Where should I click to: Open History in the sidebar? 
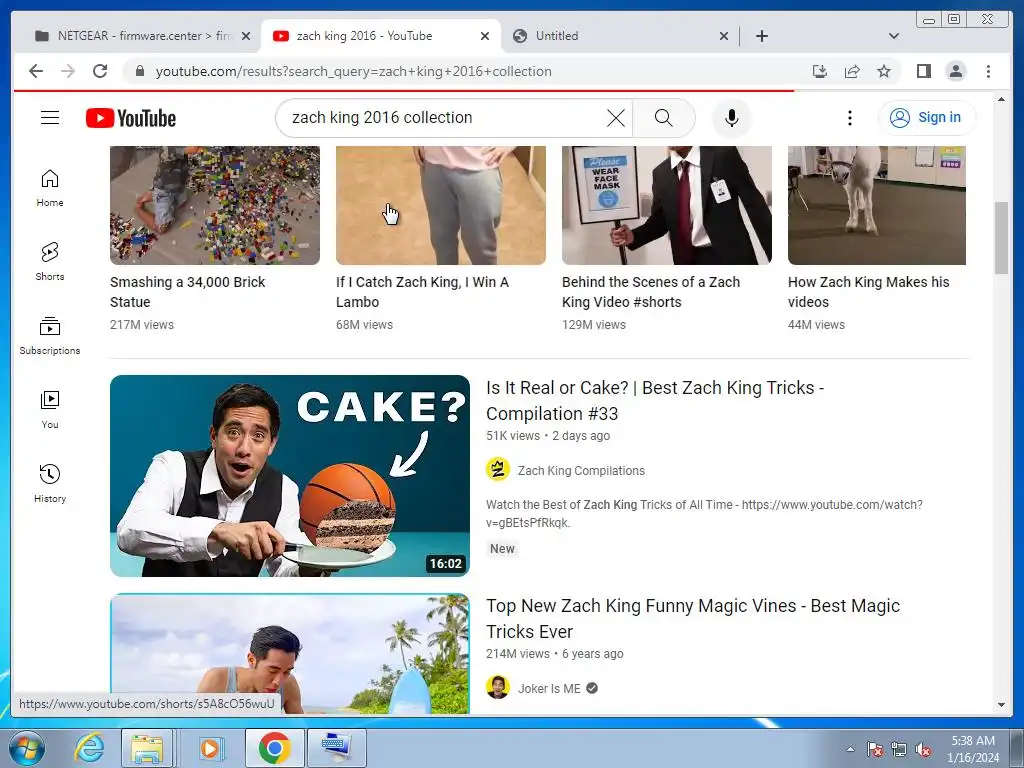(x=50, y=483)
